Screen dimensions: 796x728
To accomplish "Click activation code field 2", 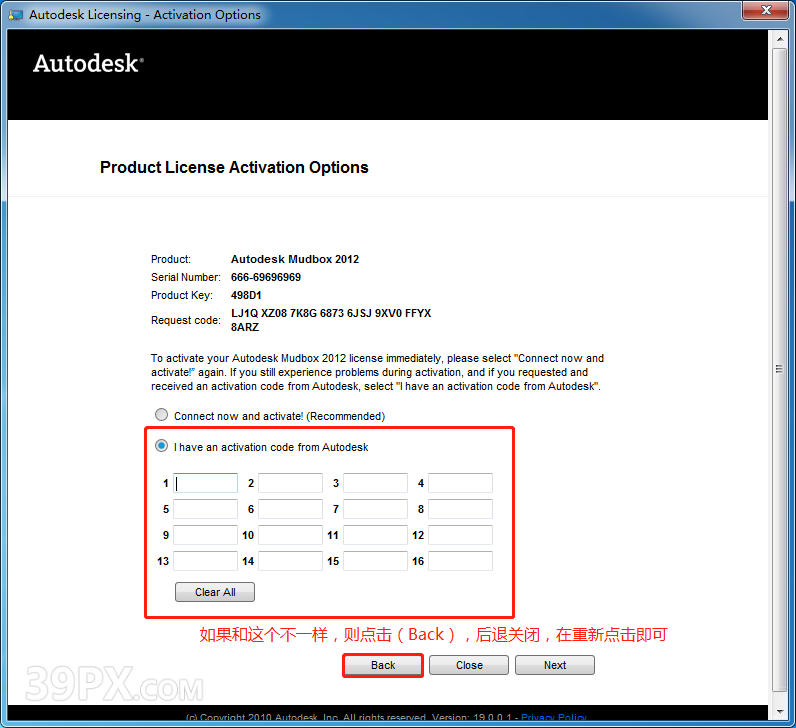I will pos(290,483).
